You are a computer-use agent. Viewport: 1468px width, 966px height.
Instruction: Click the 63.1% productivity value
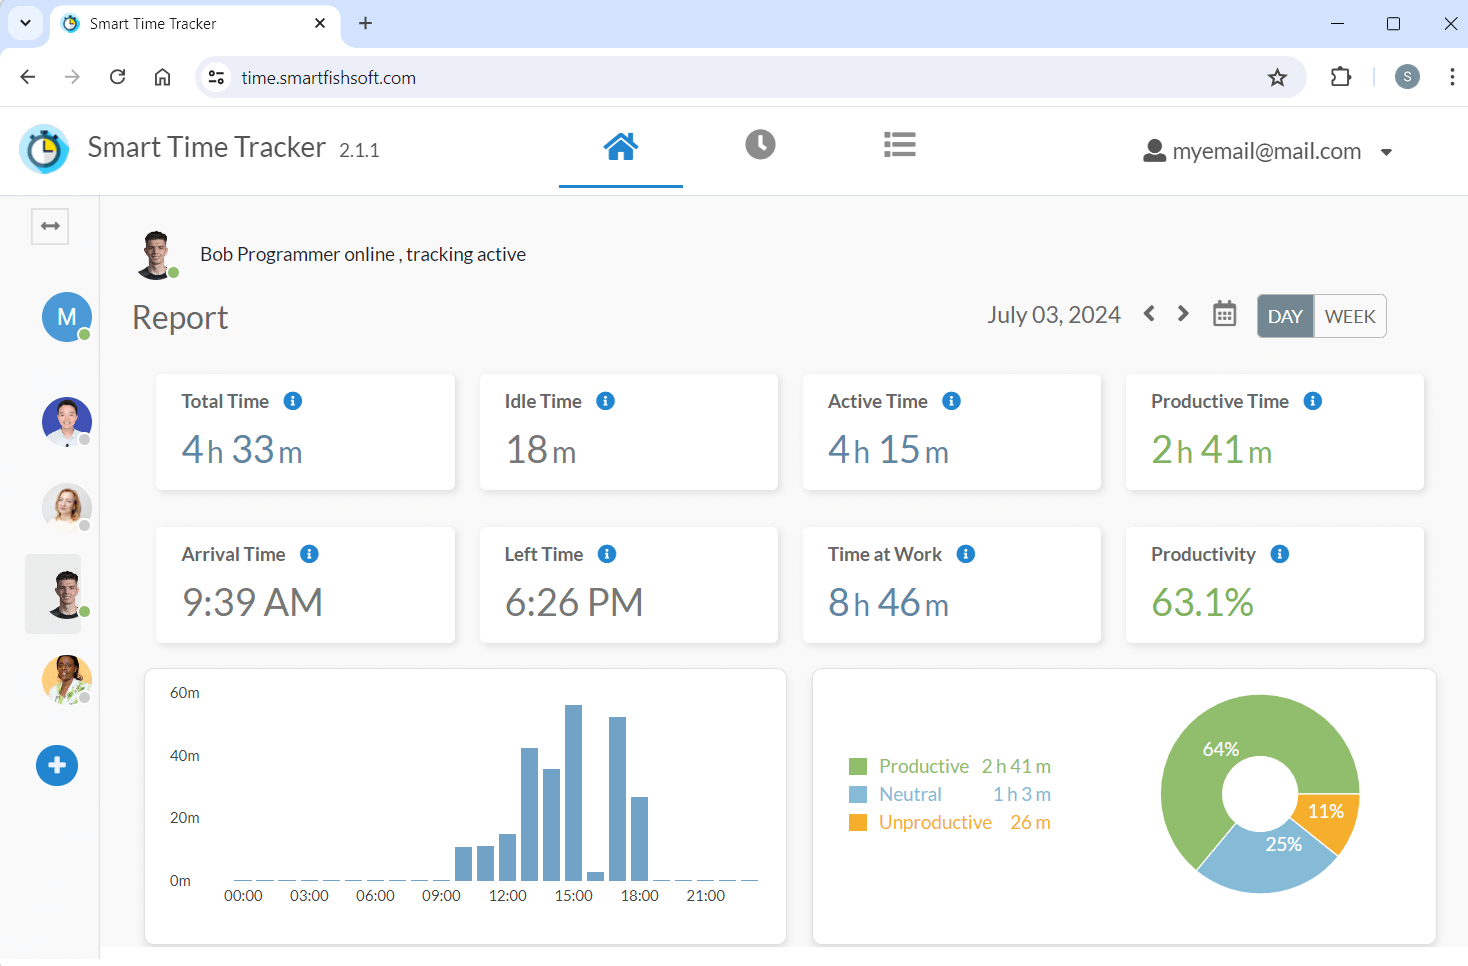(1202, 603)
